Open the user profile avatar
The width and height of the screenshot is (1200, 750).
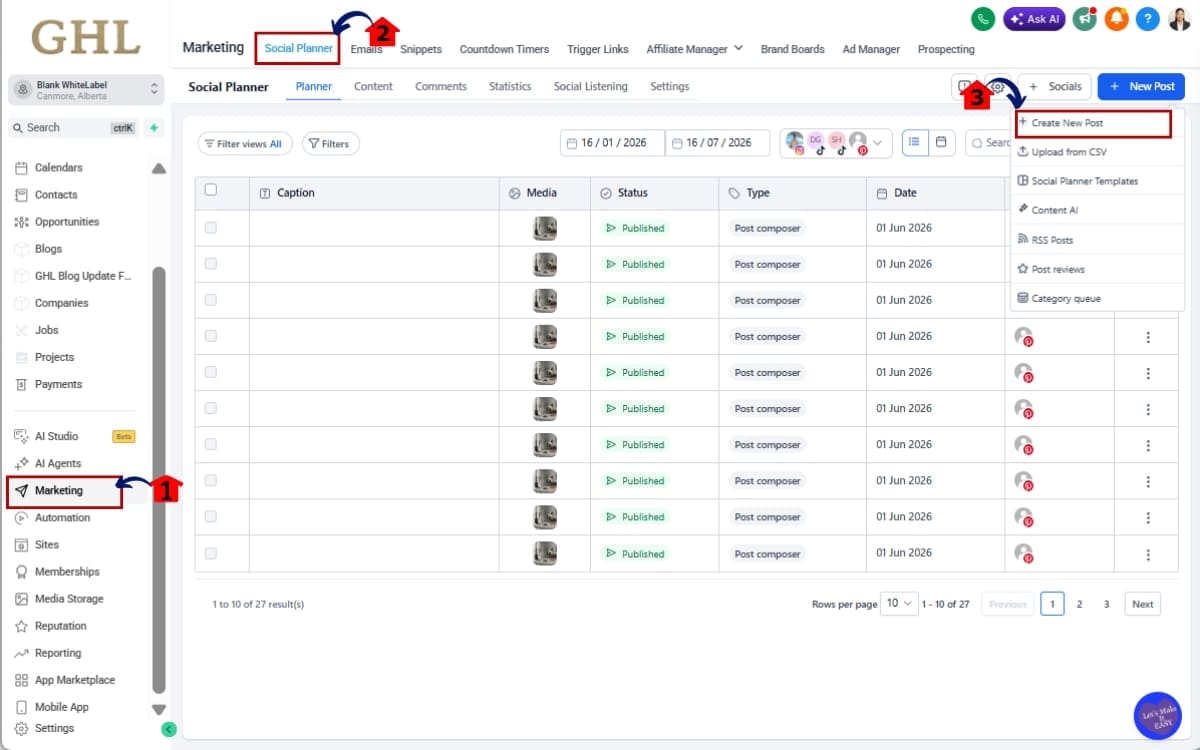click(1179, 19)
